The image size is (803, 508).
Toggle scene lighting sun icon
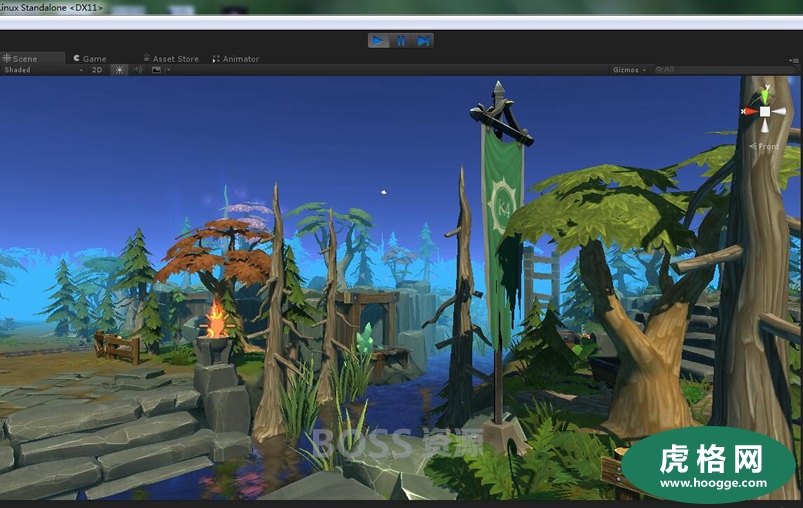[119, 70]
